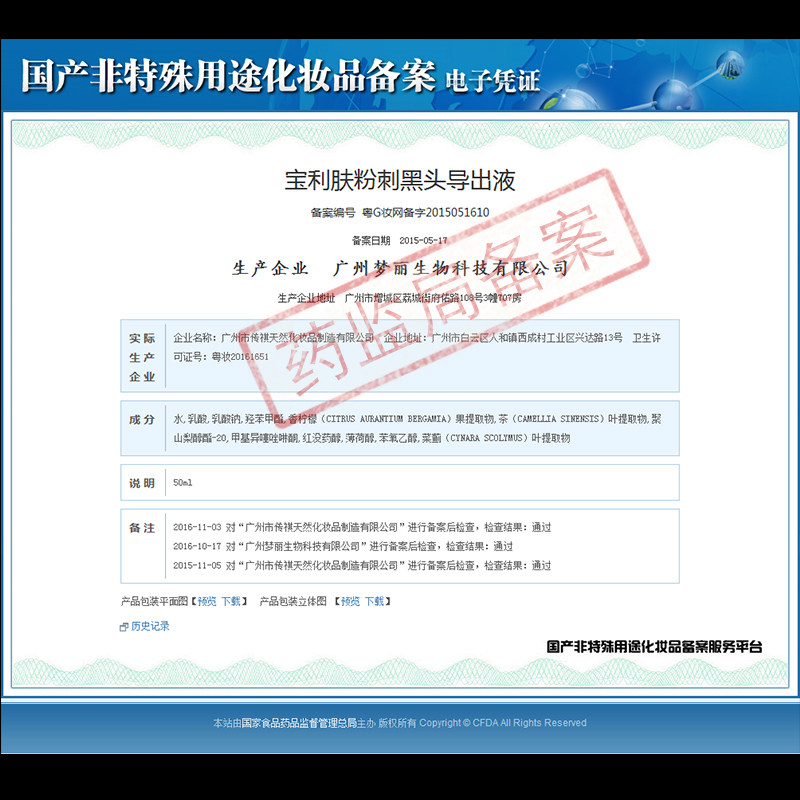The width and height of the screenshot is (800, 800).
Task: Click the company name 广州梦丽生物科技有限公司
Action: 451,268
